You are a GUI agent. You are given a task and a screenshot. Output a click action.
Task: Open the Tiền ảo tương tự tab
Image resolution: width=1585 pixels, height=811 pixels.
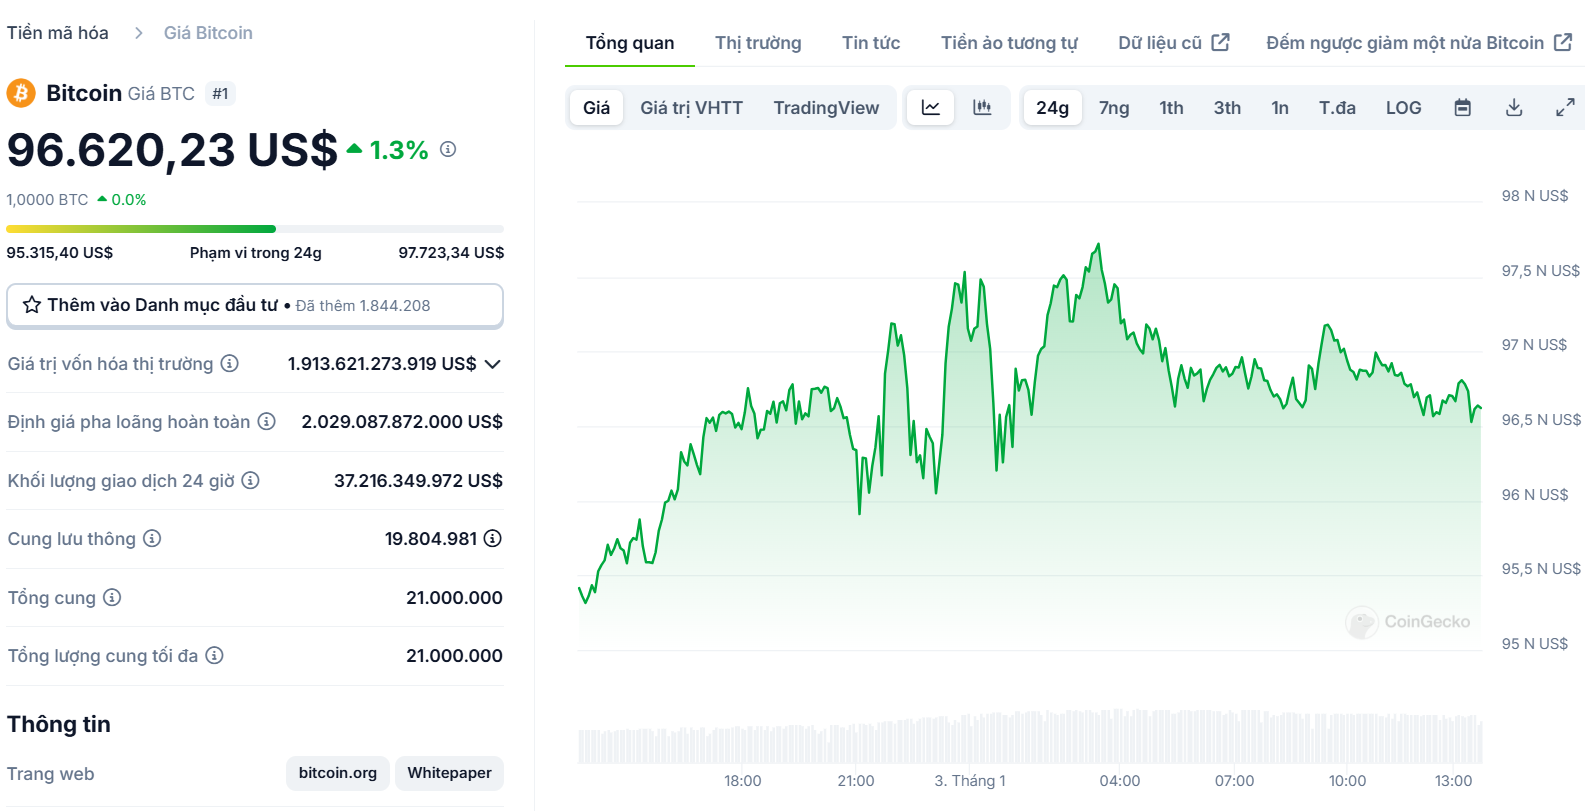coord(1009,43)
